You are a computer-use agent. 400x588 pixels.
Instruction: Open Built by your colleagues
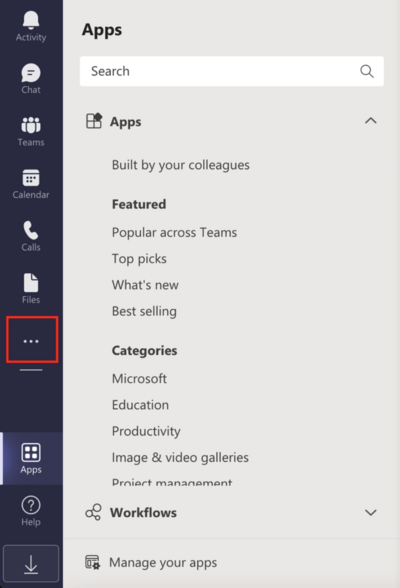point(181,165)
